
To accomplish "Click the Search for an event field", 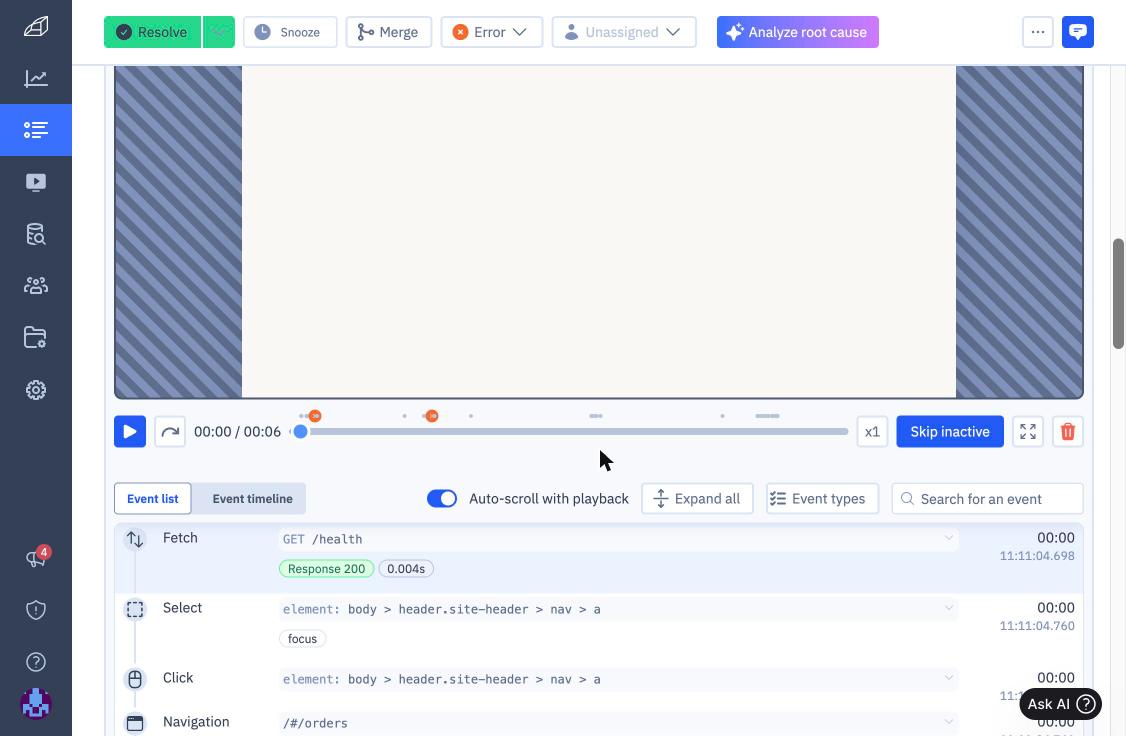I will click(x=987, y=499).
